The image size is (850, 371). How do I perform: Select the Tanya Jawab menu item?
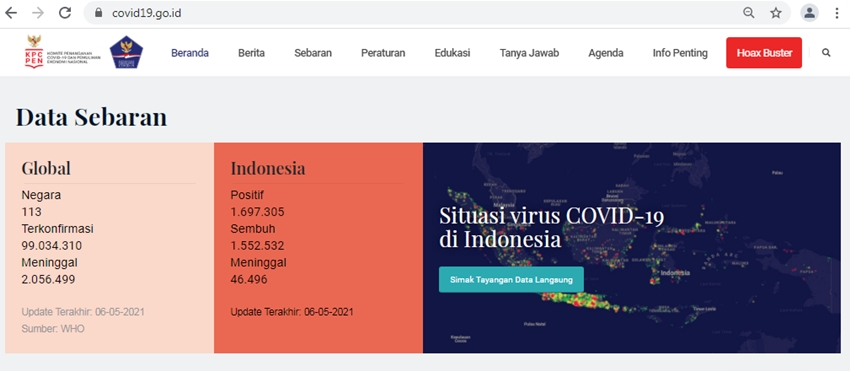[x=529, y=53]
